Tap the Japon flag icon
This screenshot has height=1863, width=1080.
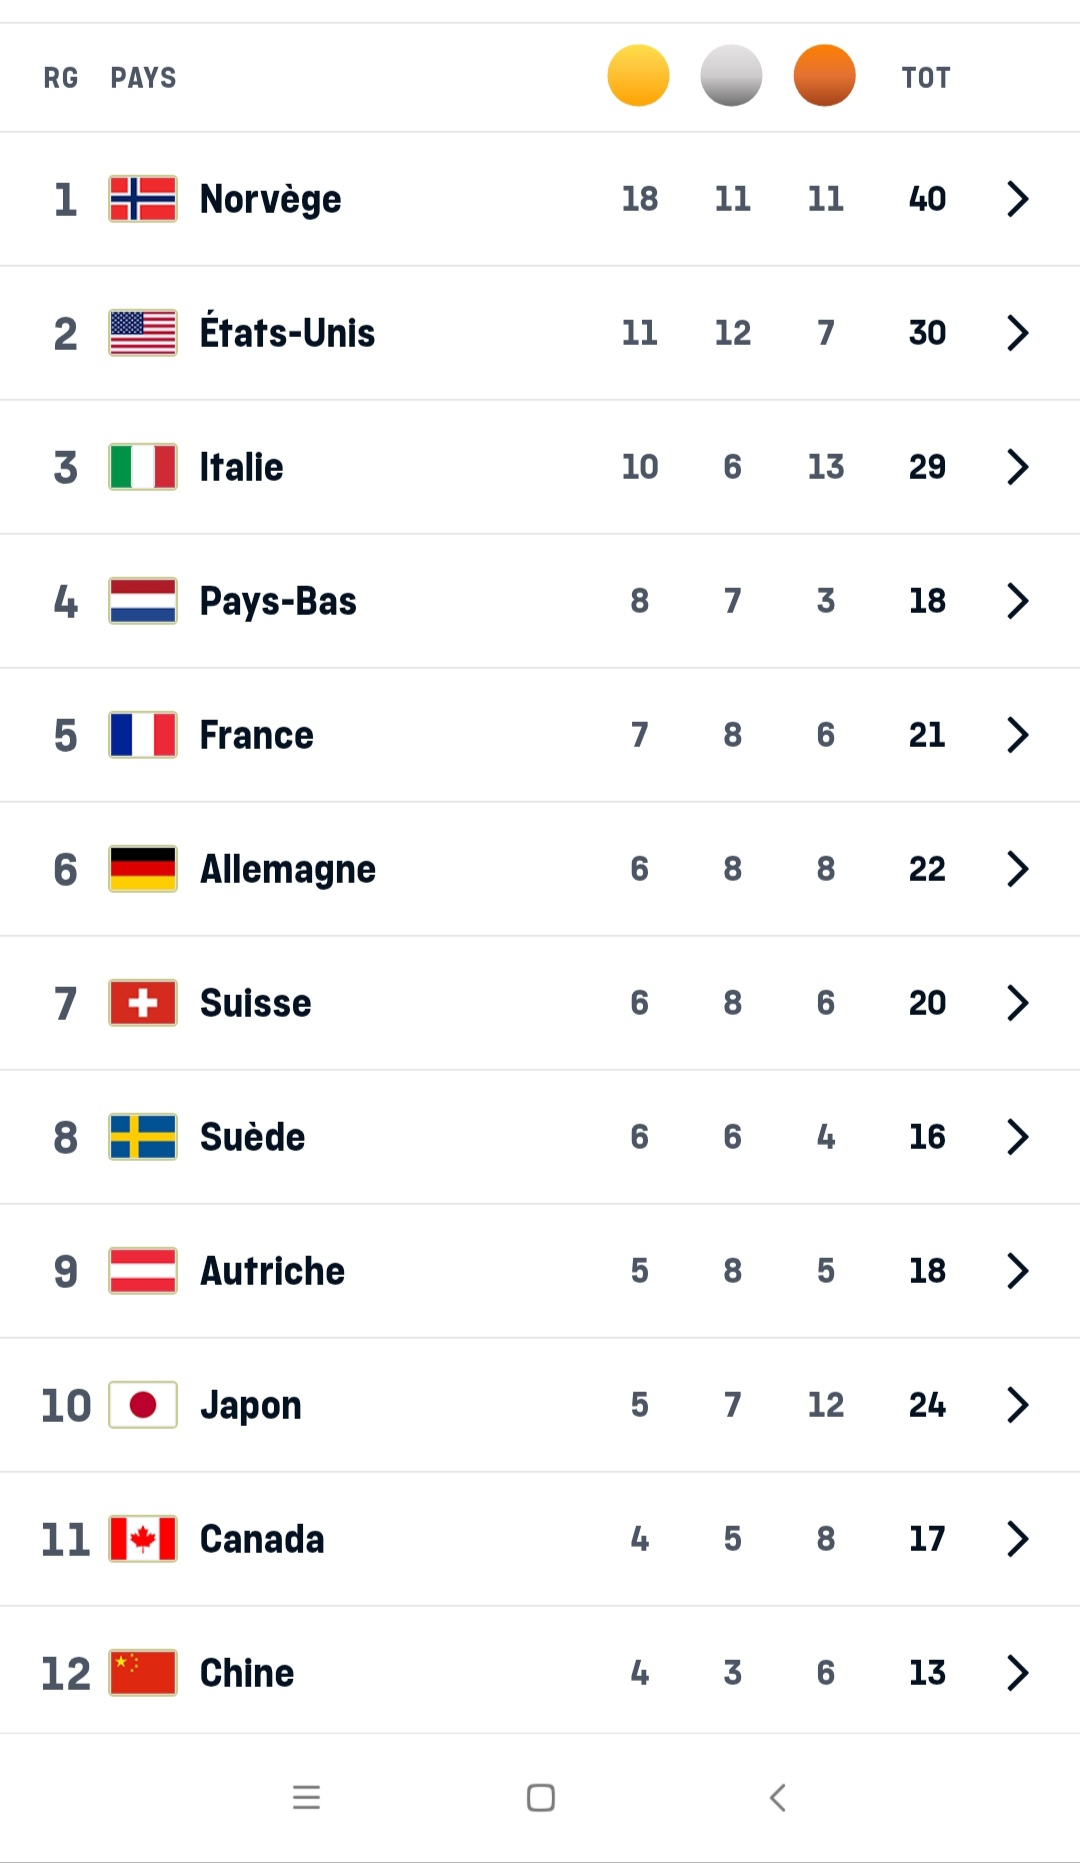[143, 1405]
